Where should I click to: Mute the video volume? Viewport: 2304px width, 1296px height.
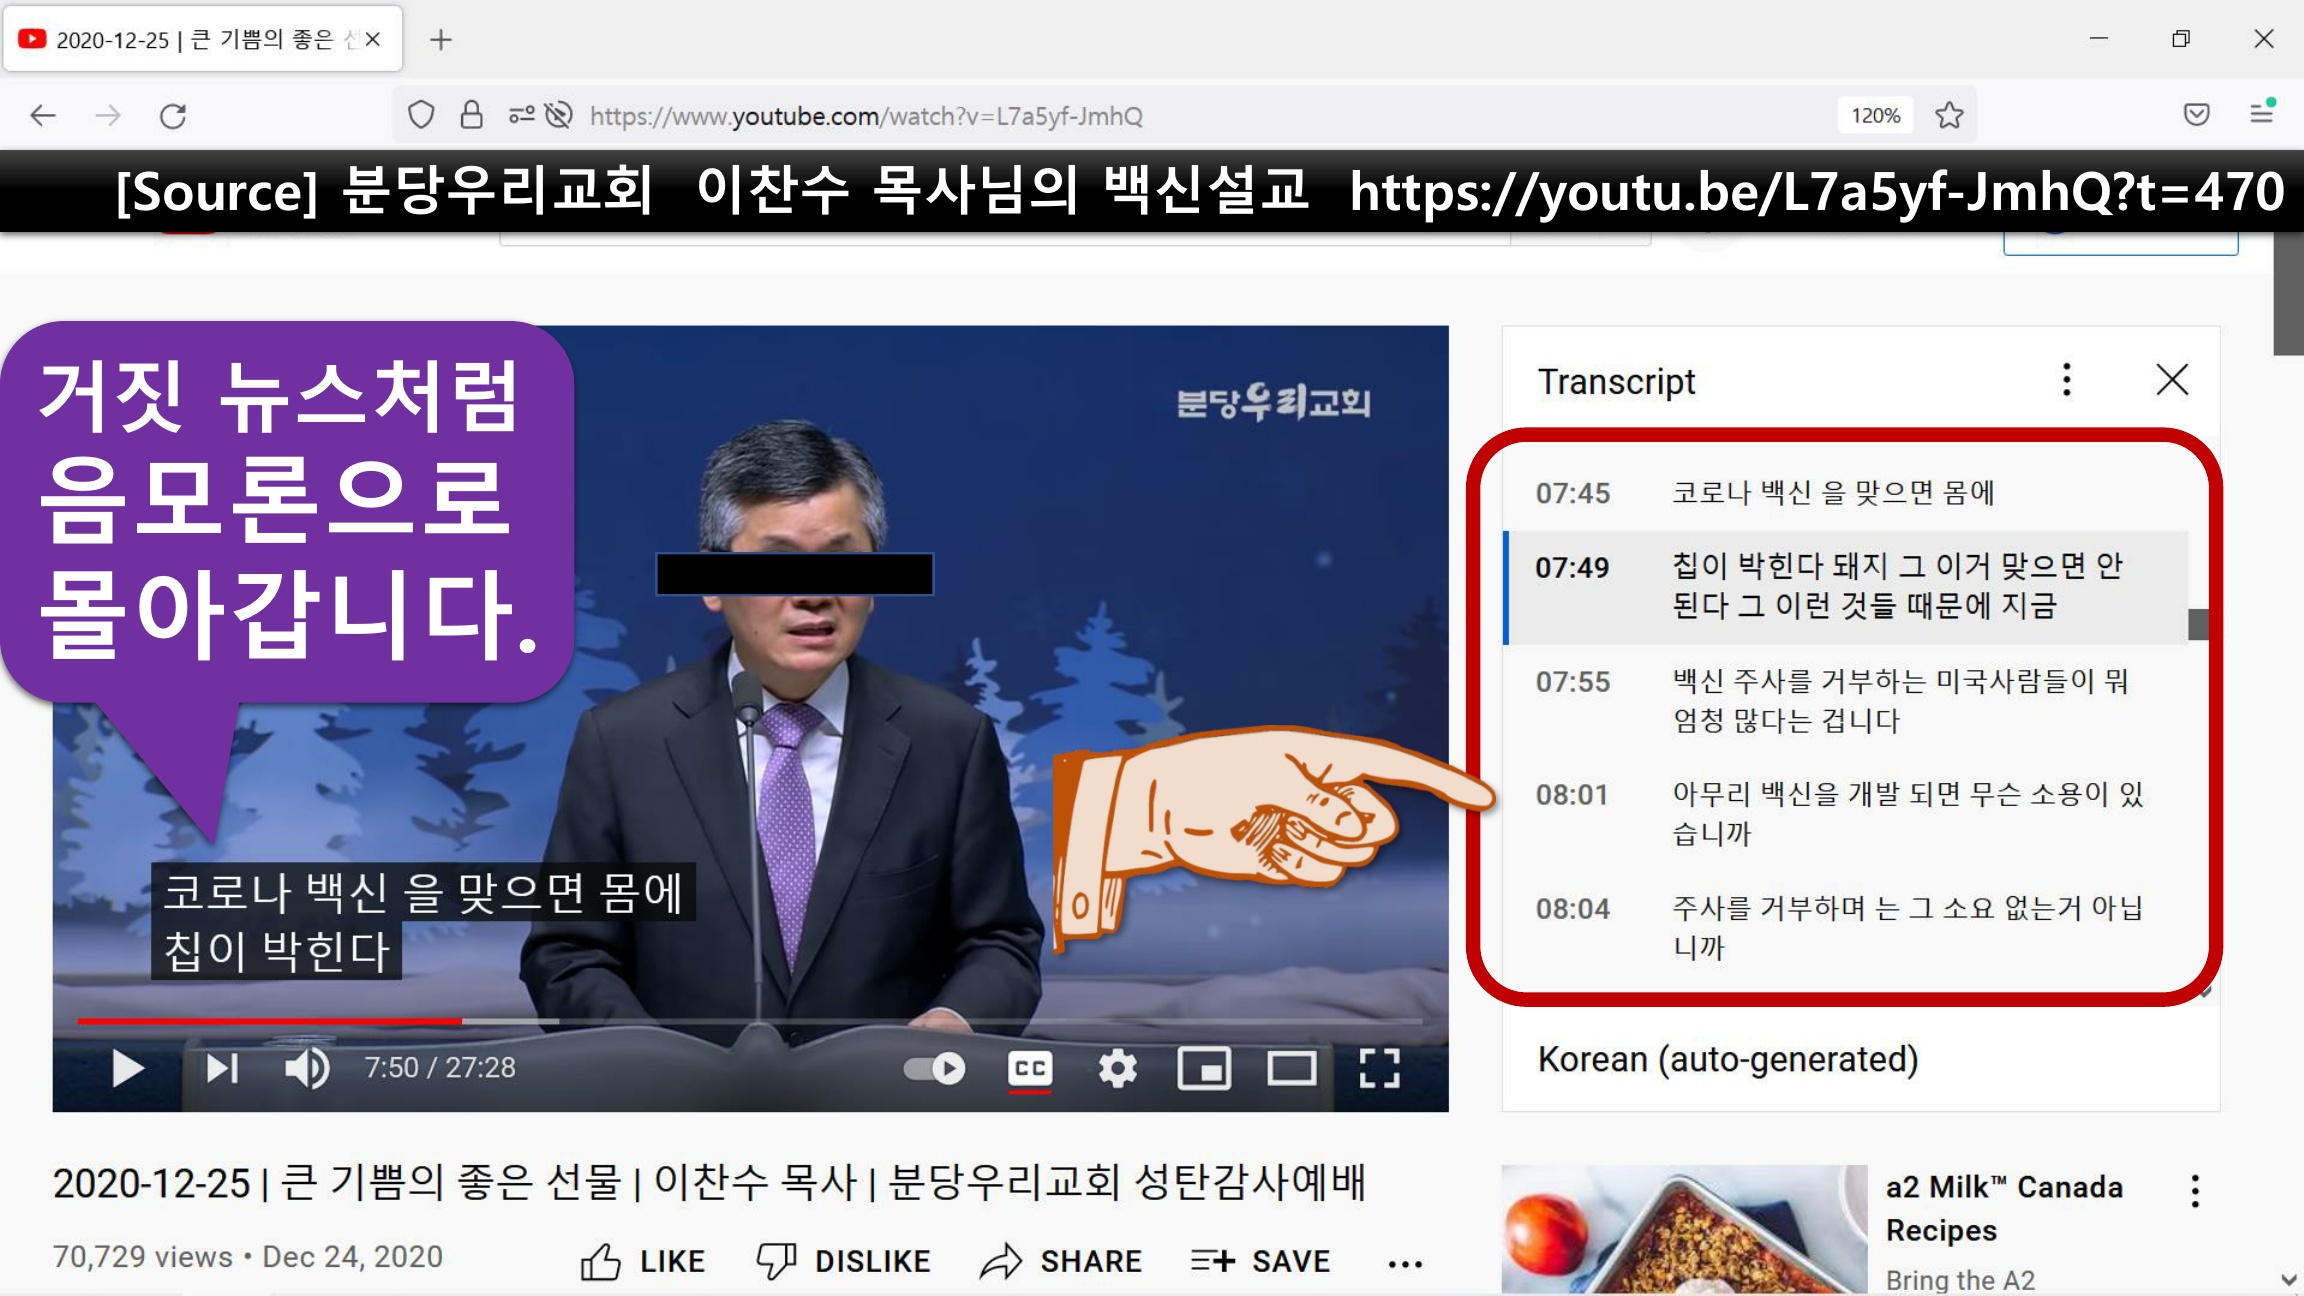(307, 1068)
